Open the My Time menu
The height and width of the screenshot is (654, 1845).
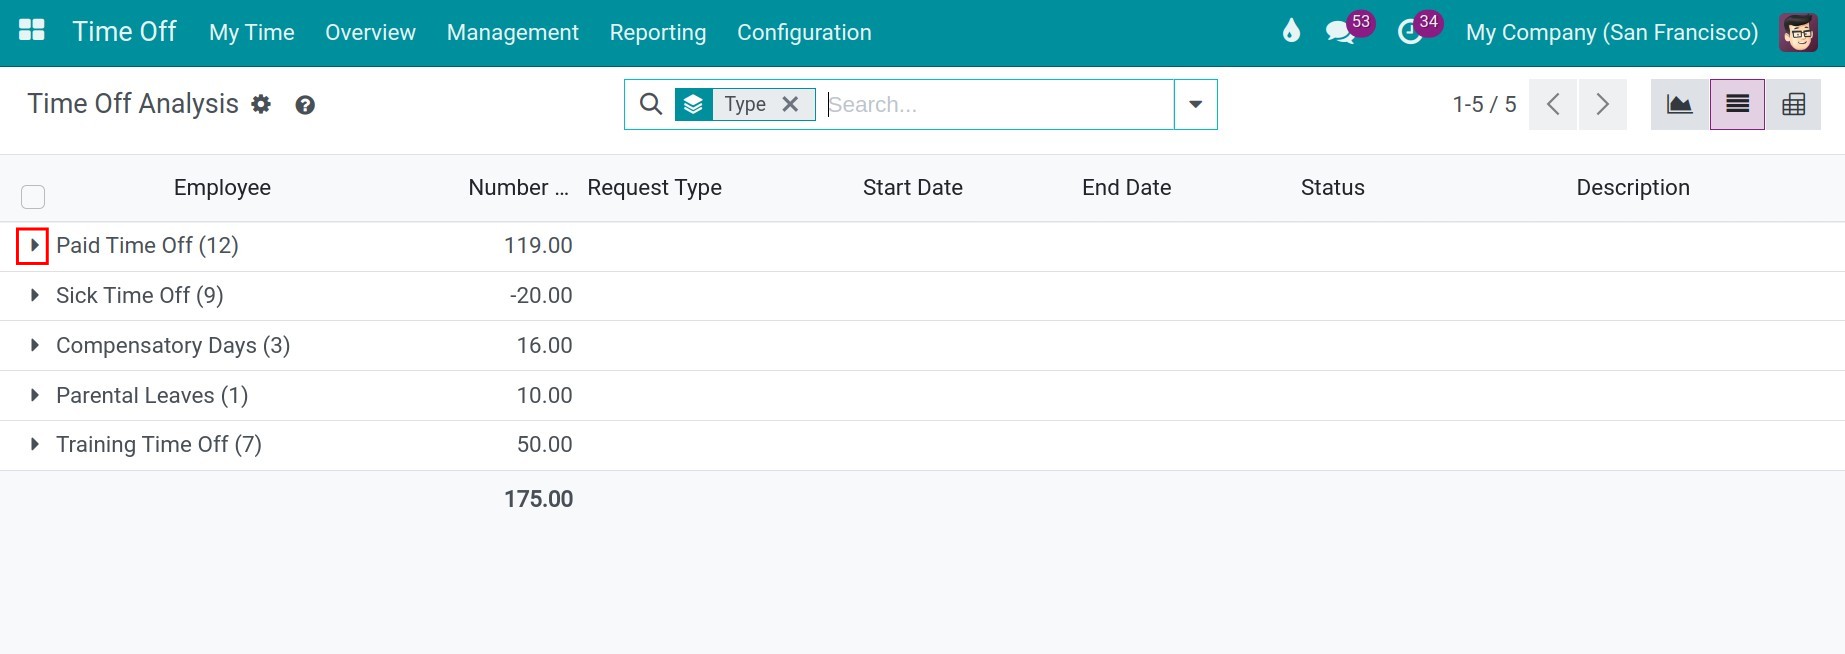coord(252,32)
